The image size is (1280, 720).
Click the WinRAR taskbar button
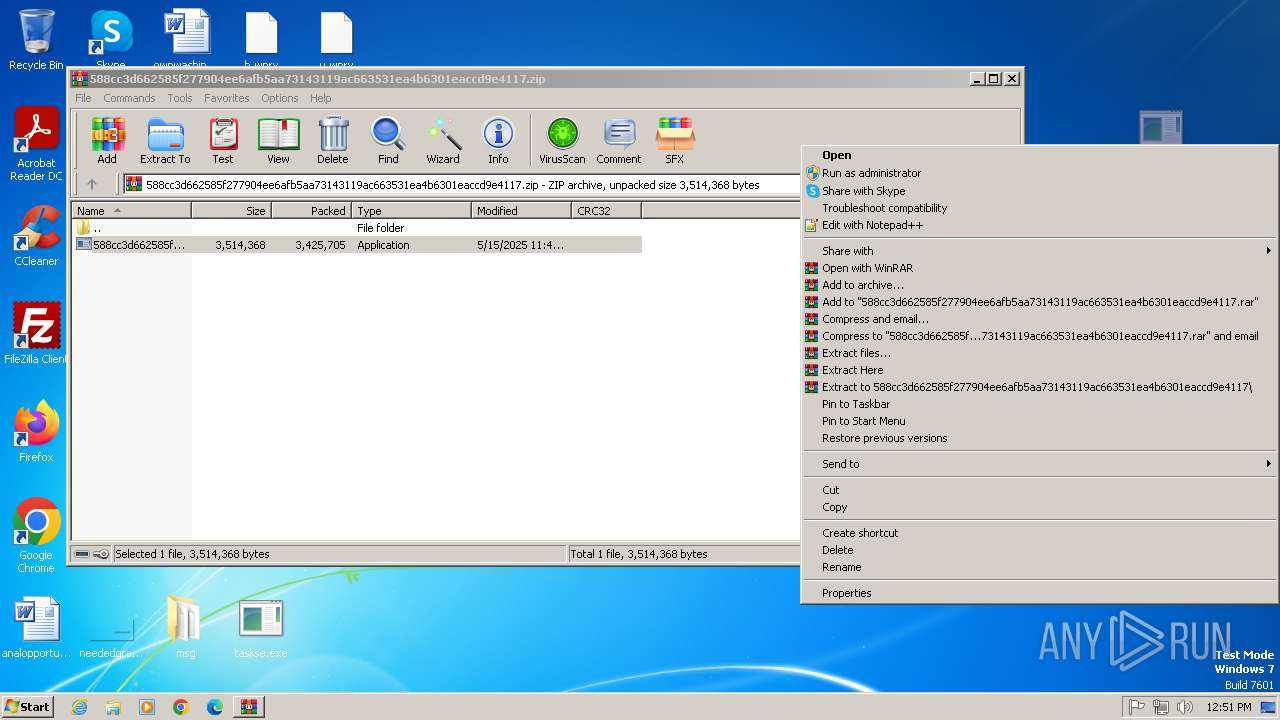pos(248,707)
